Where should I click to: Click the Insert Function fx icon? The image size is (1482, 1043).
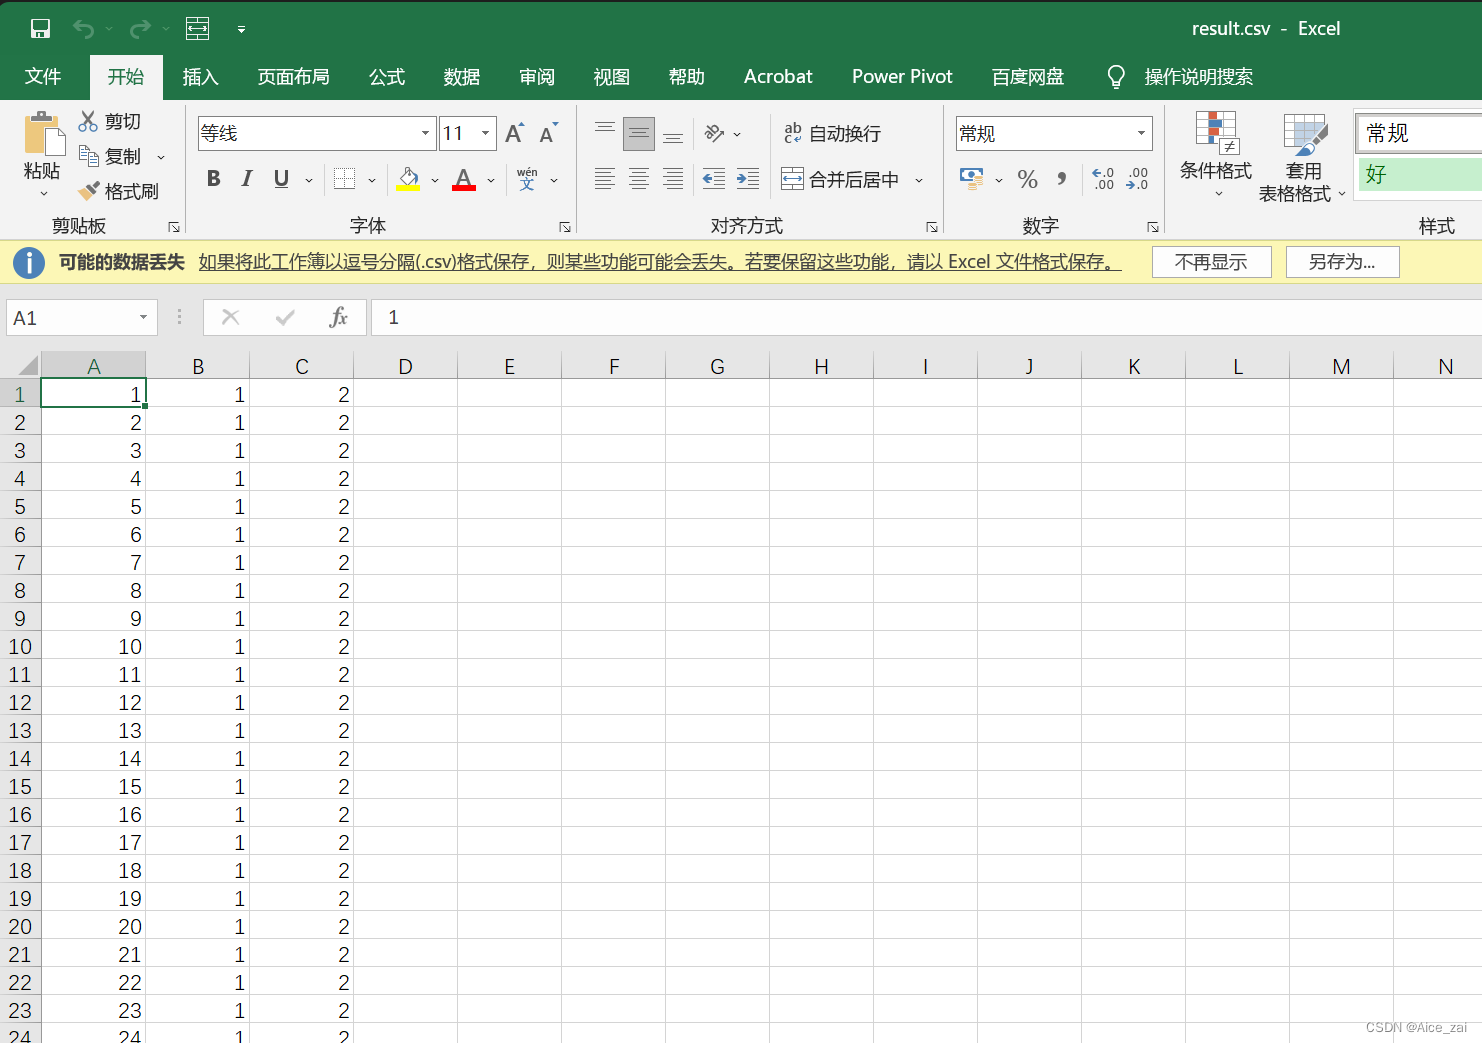click(x=338, y=317)
